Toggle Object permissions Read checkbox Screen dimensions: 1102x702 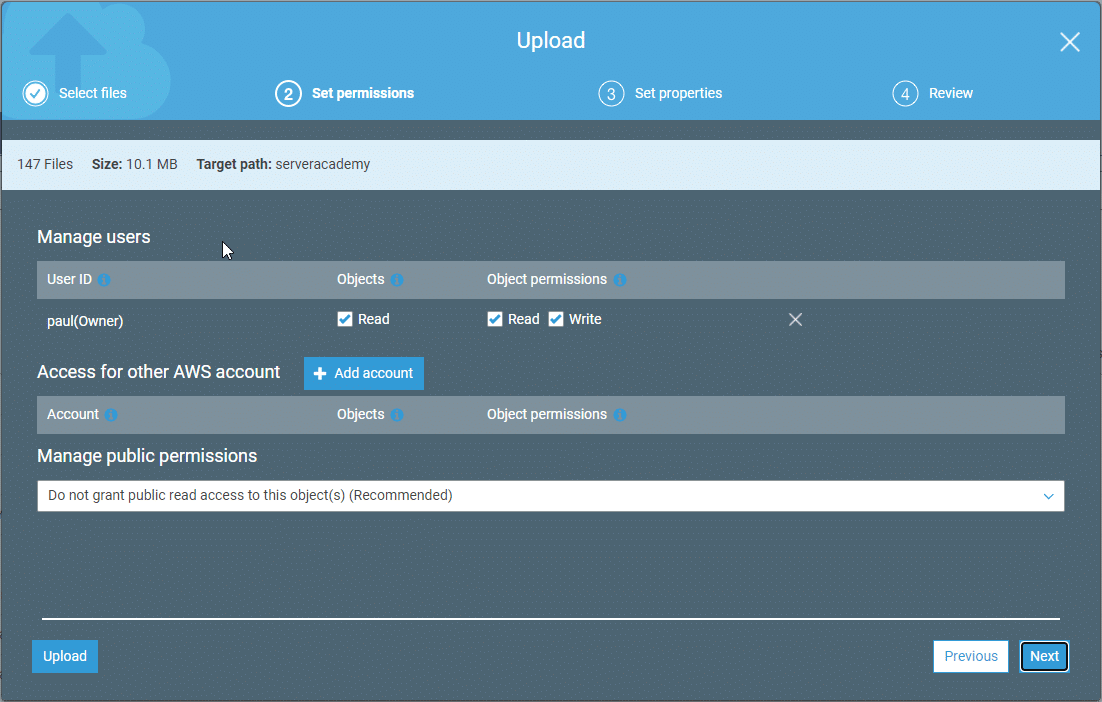click(495, 320)
